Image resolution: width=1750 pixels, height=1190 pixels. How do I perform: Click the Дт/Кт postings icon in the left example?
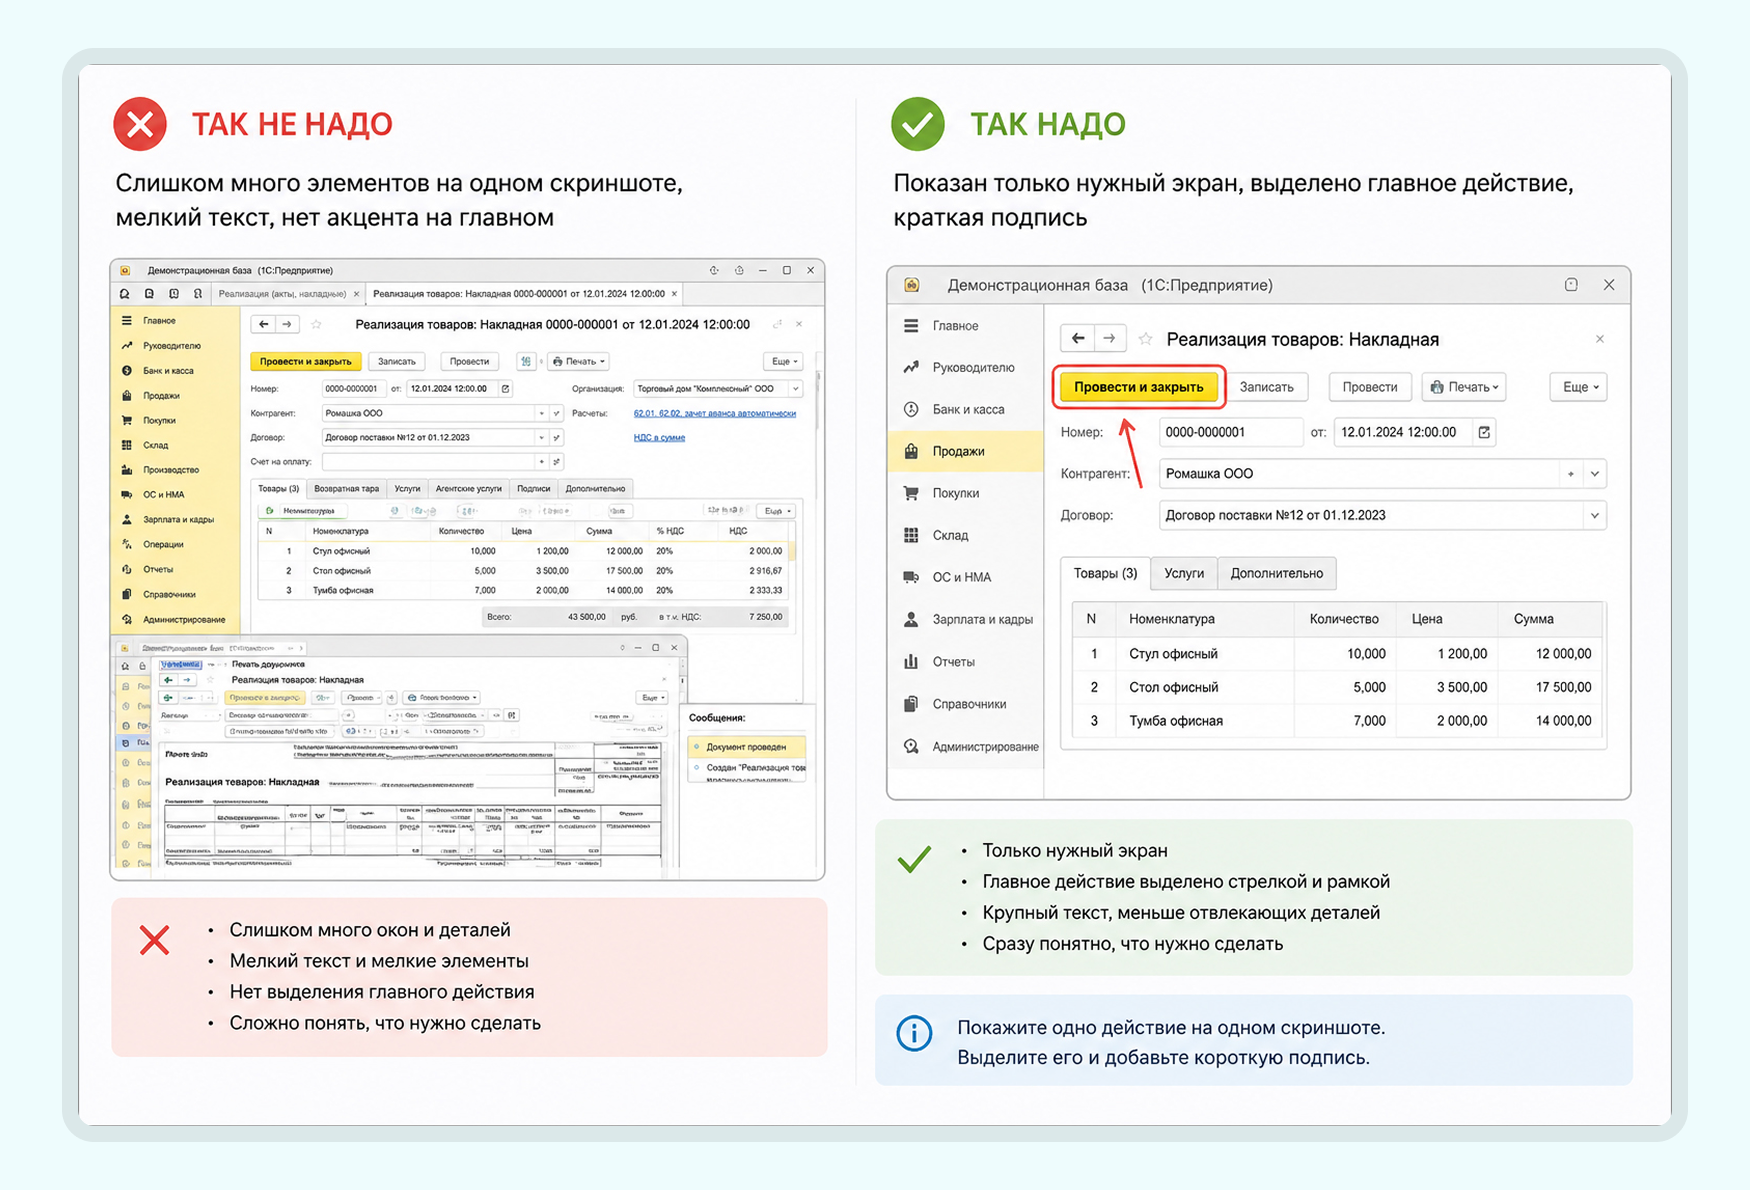point(525,361)
